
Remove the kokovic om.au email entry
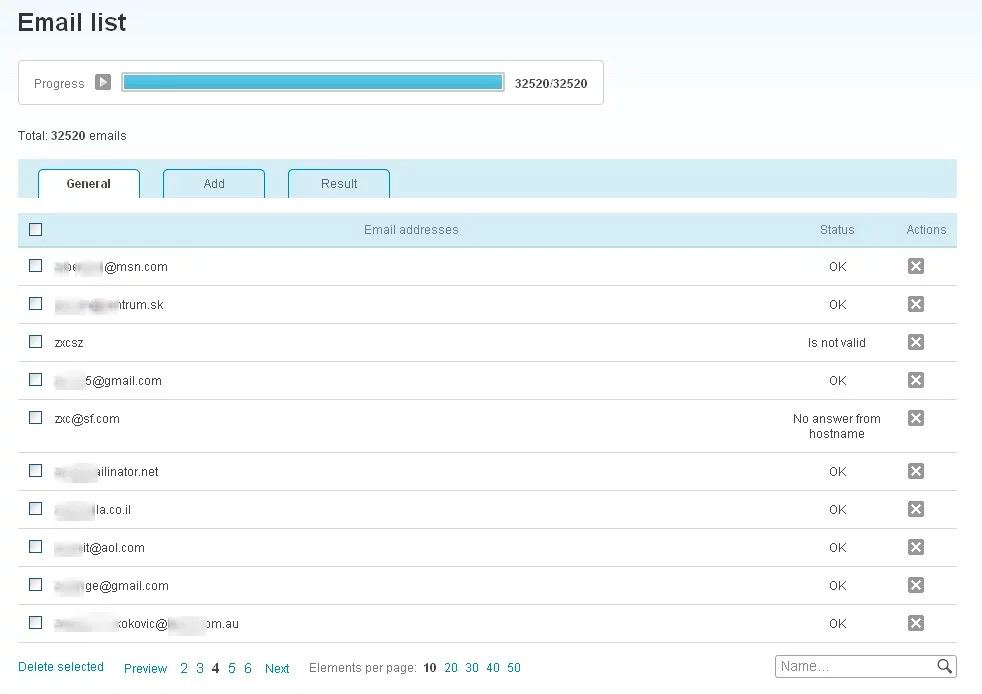(916, 623)
